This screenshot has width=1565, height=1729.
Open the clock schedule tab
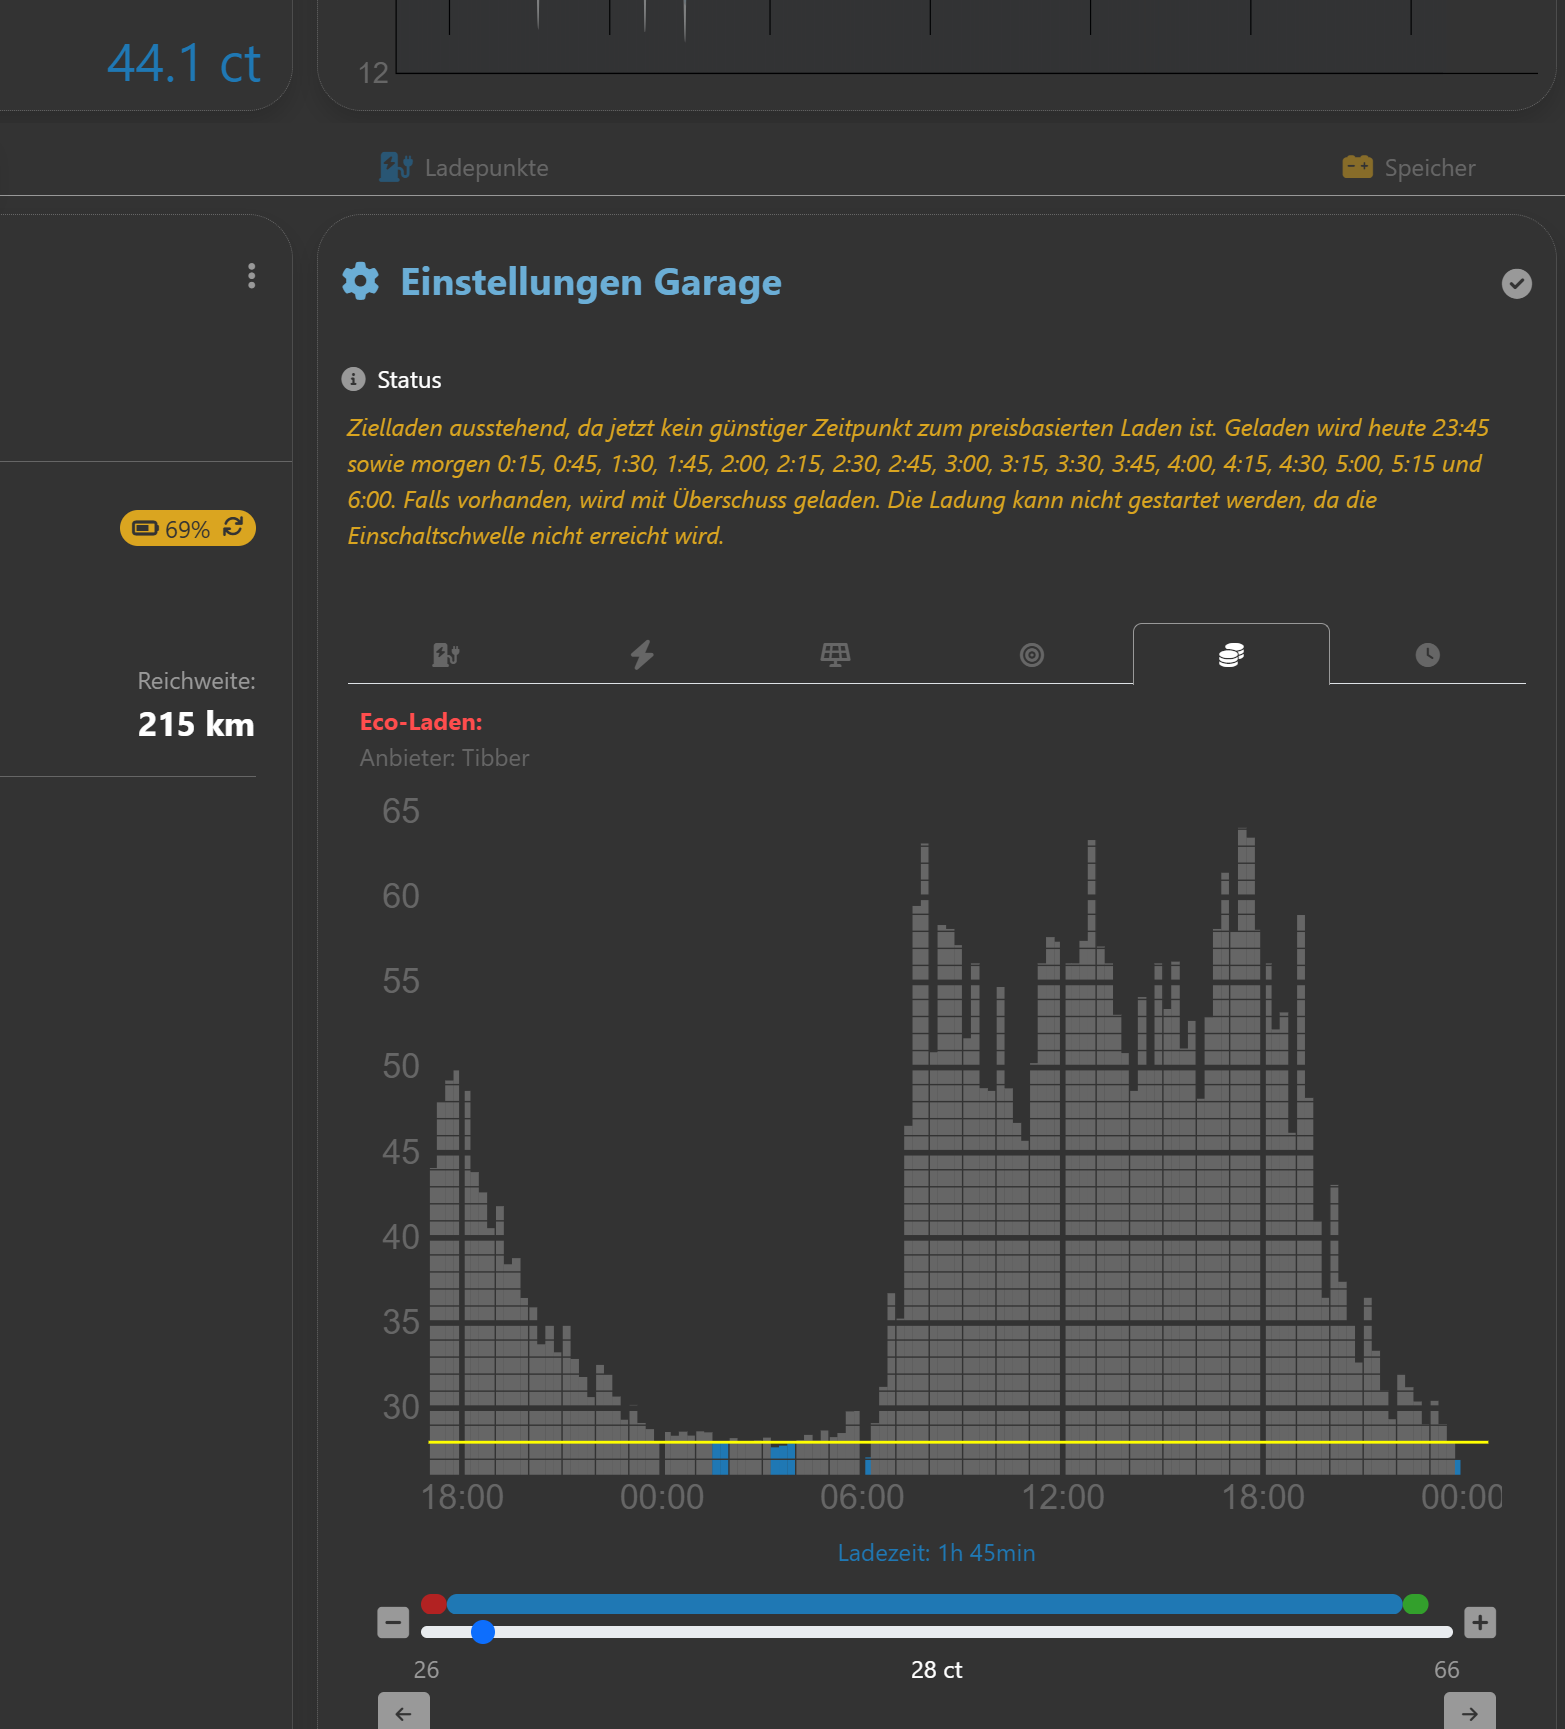pos(1427,655)
